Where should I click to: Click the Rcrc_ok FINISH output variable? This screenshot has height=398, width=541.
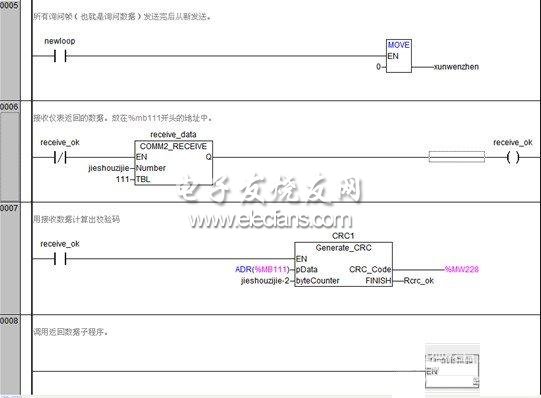419,281
